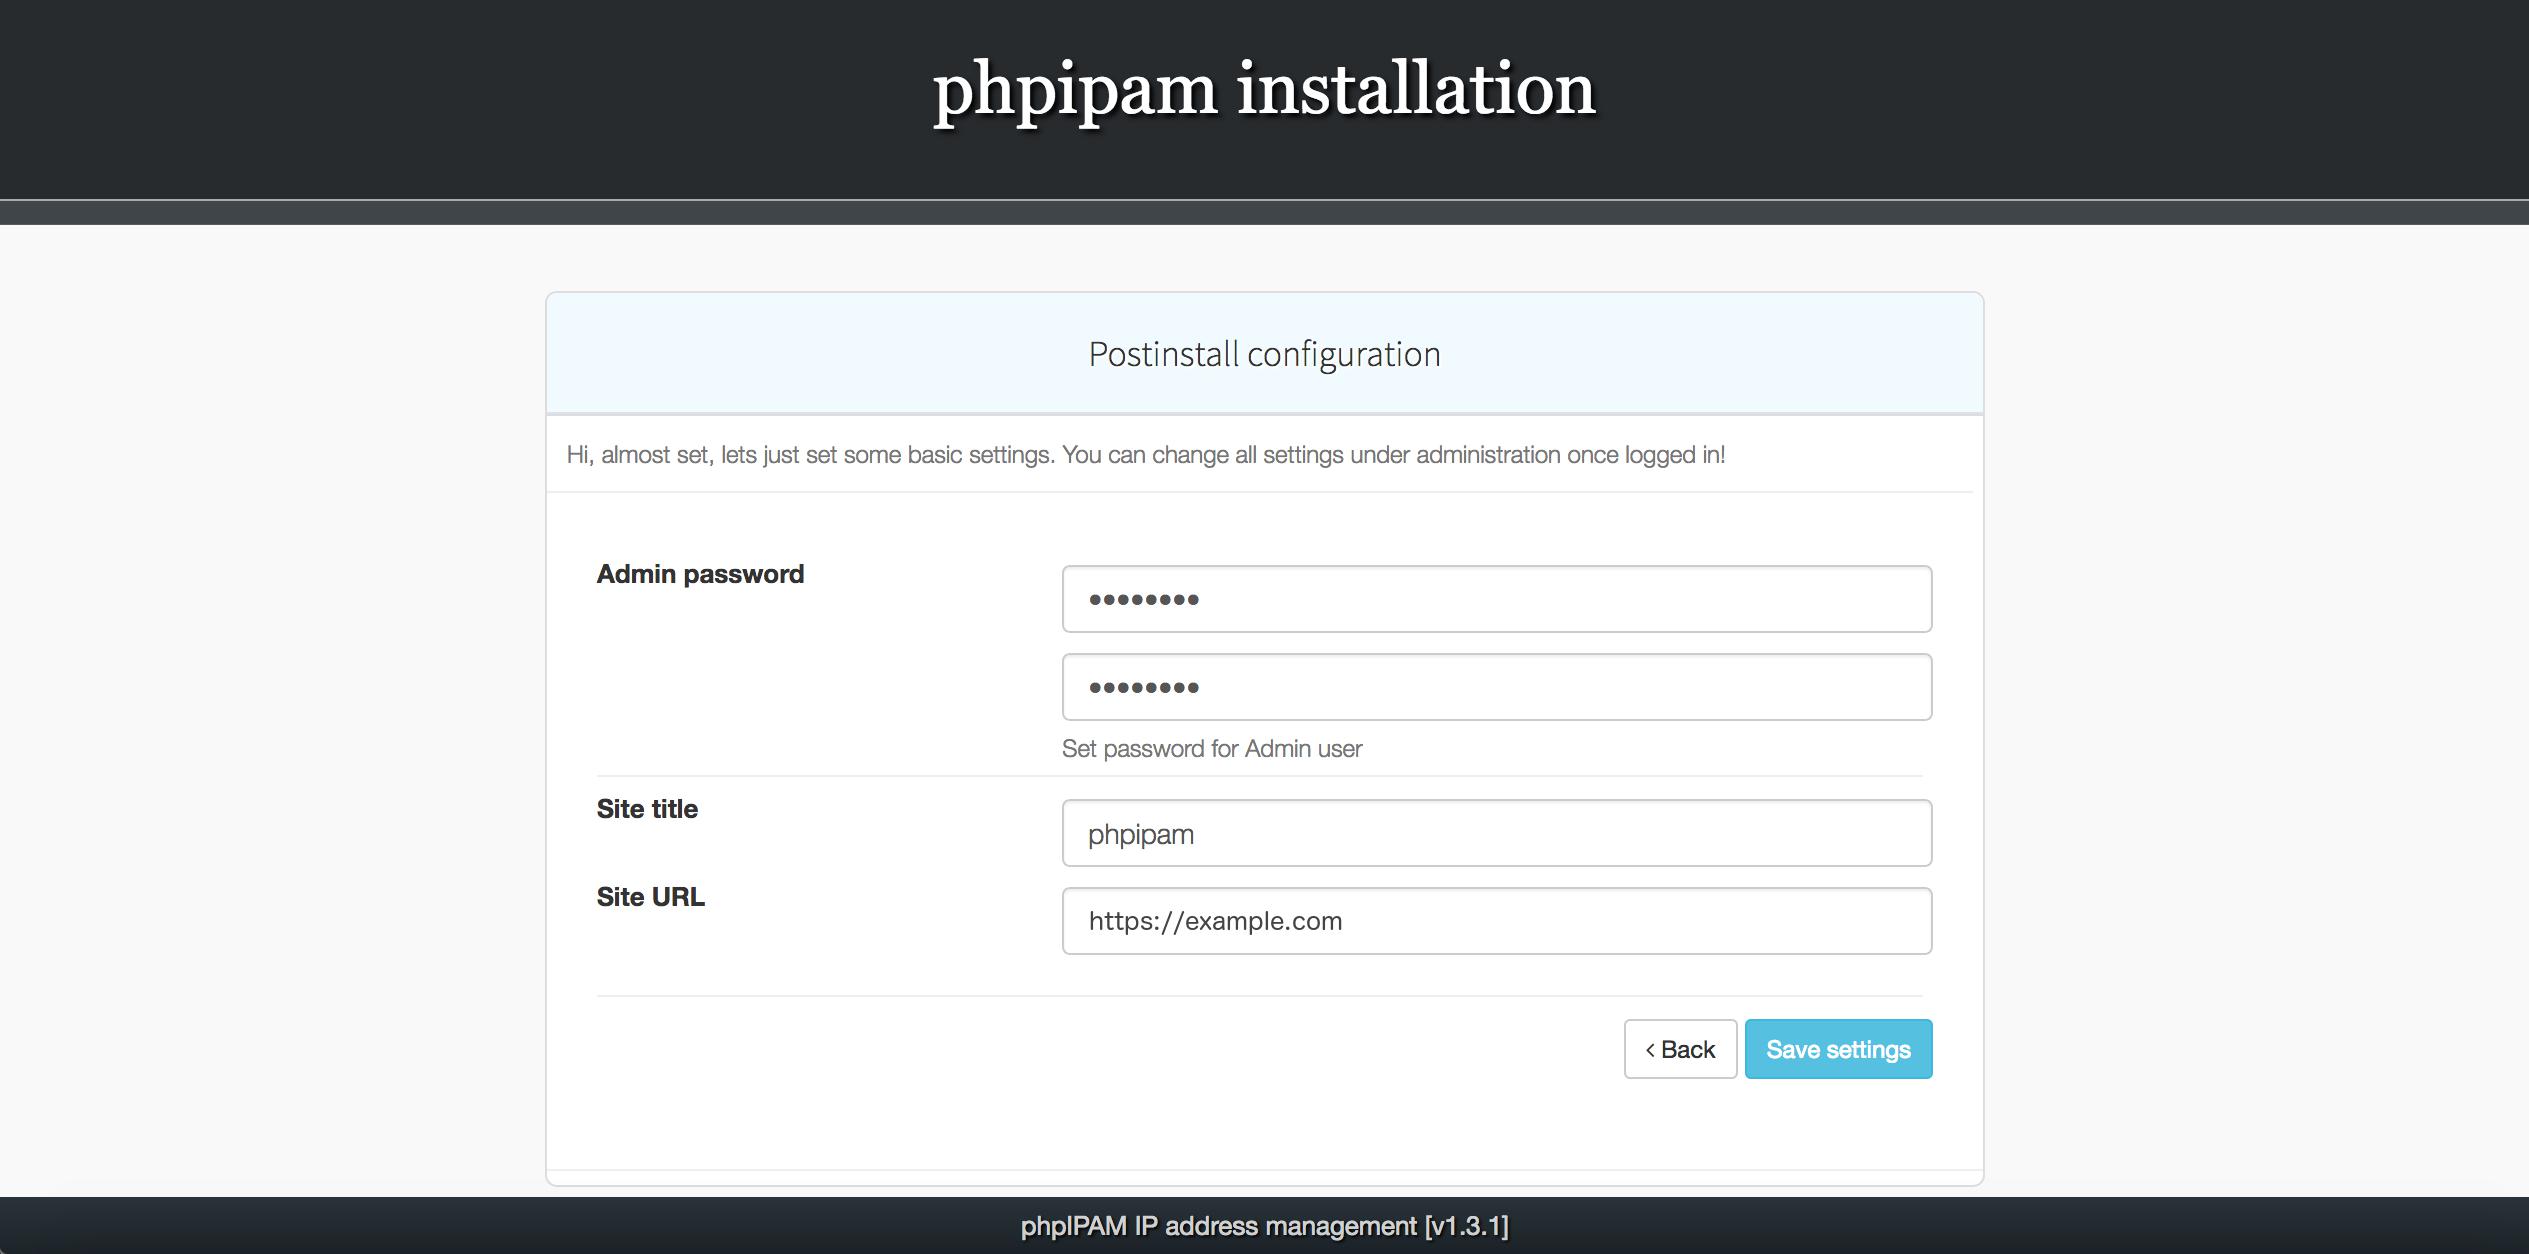Click the first Admin password field
This screenshot has height=1254, width=2529.
tap(1495, 599)
